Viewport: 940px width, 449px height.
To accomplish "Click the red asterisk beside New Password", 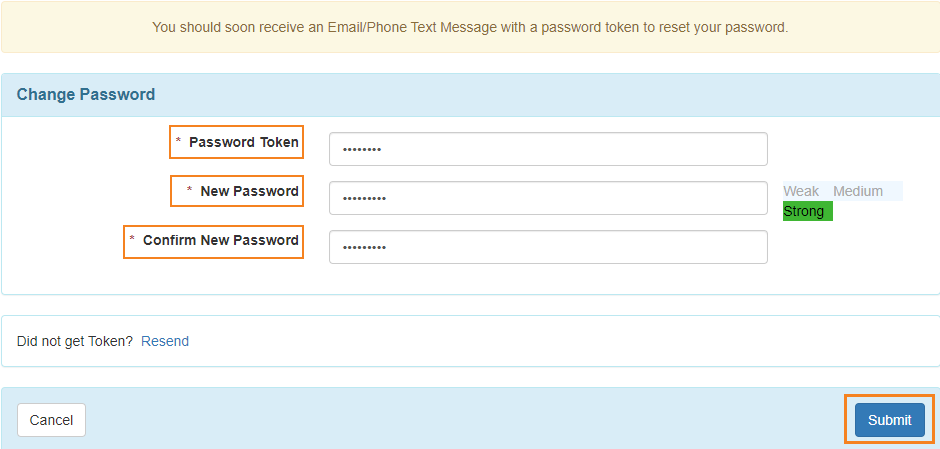I will (x=189, y=189).
